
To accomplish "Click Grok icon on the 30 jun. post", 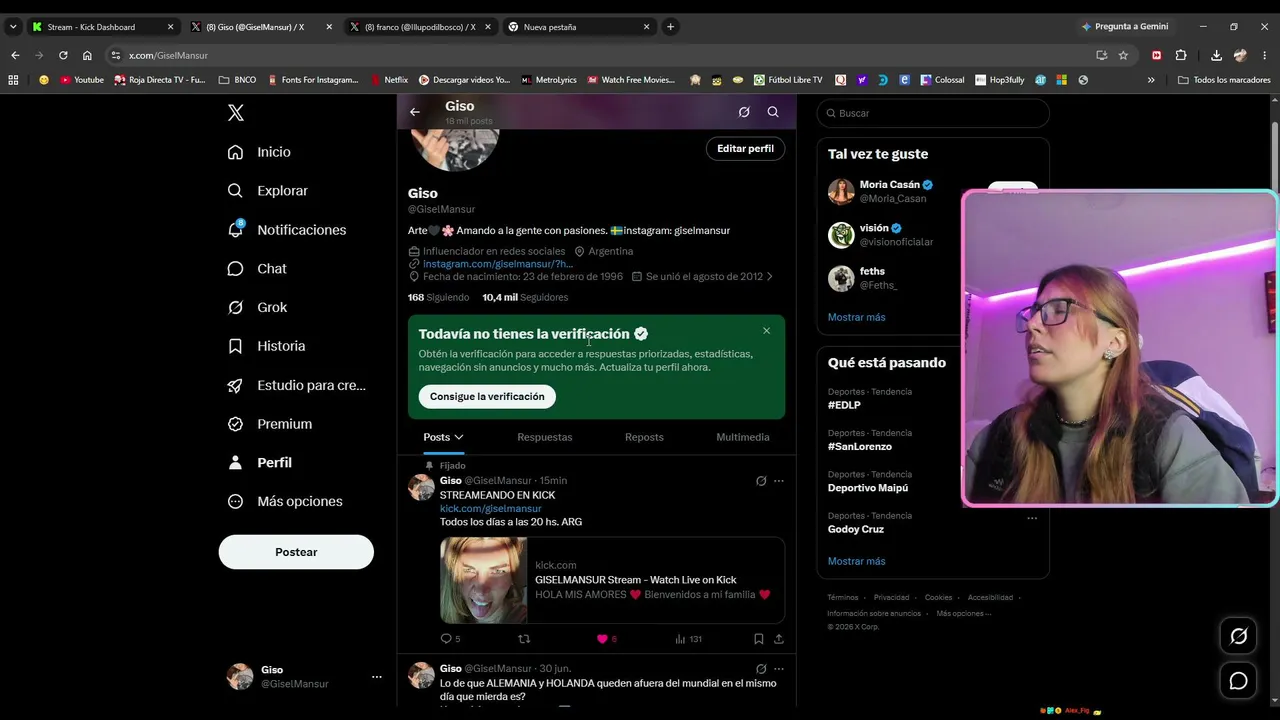I will [761, 669].
